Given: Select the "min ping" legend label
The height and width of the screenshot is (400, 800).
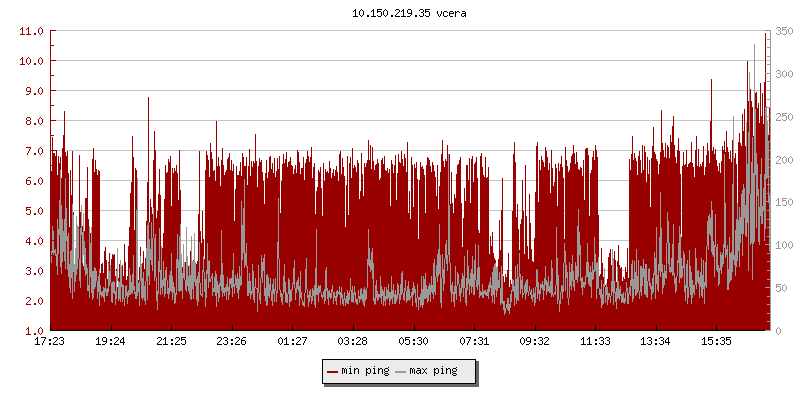Looking at the screenshot, I should pyautogui.click(x=364, y=371).
